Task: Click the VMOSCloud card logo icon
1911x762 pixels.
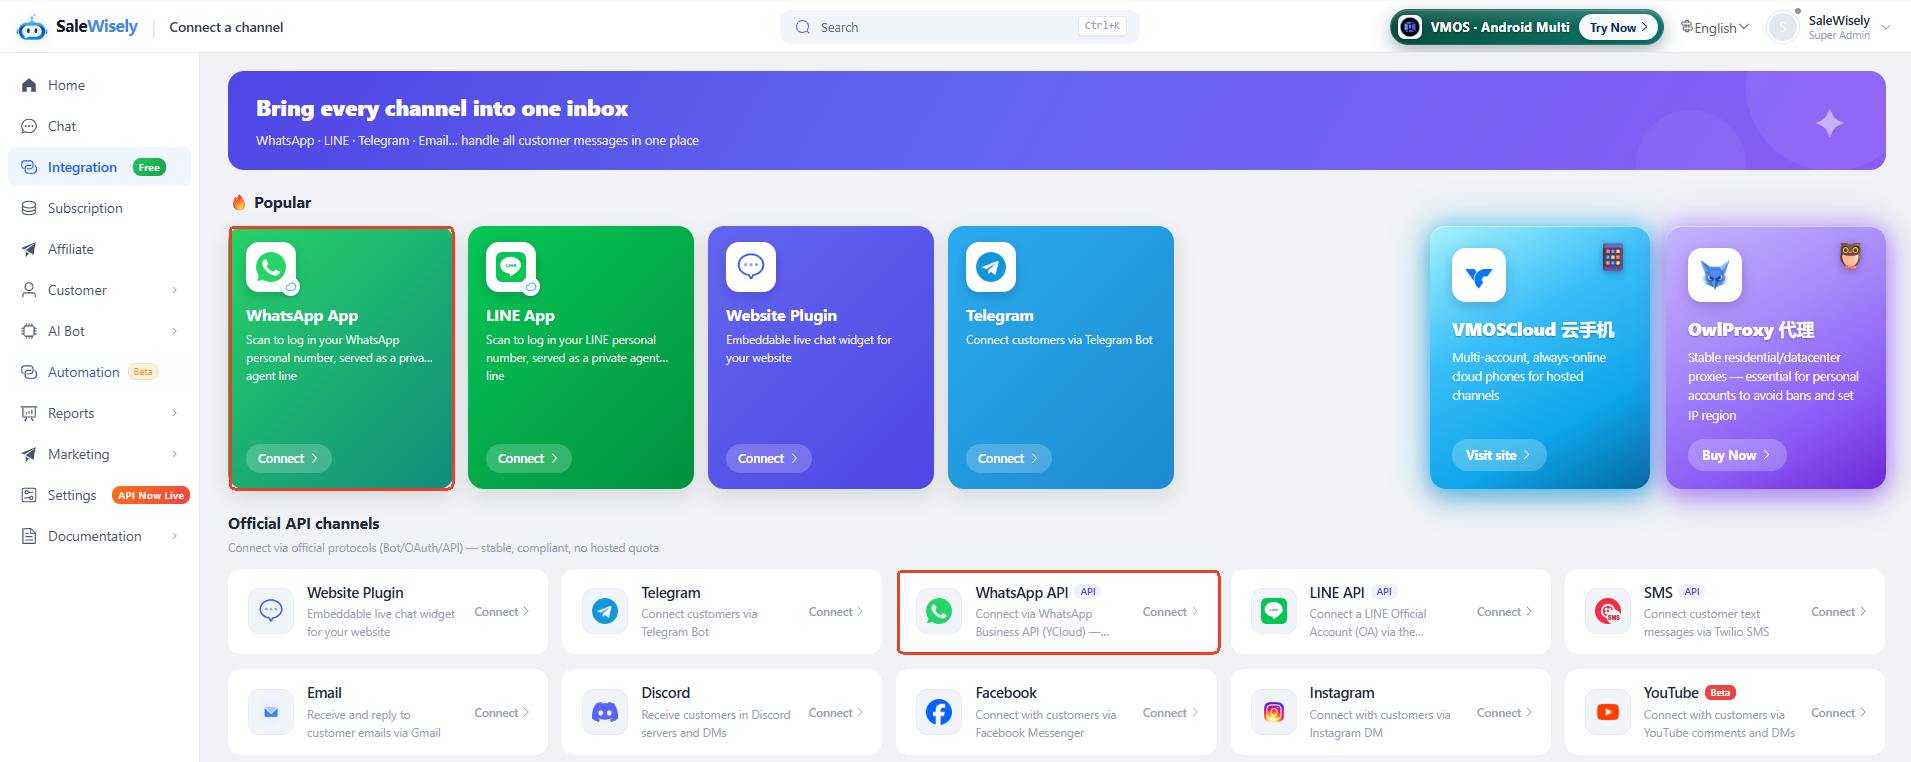Action: [1479, 275]
